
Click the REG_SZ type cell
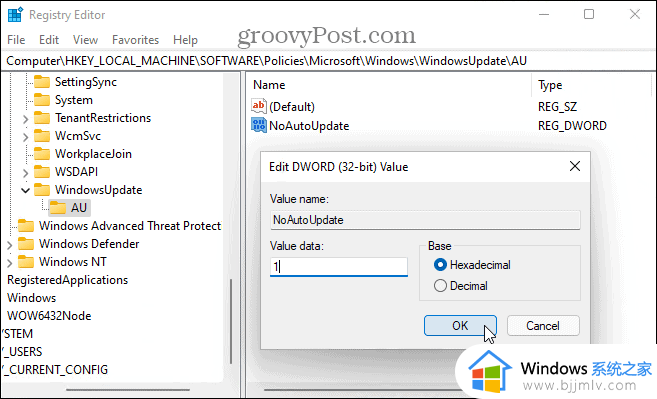coord(557,107)
